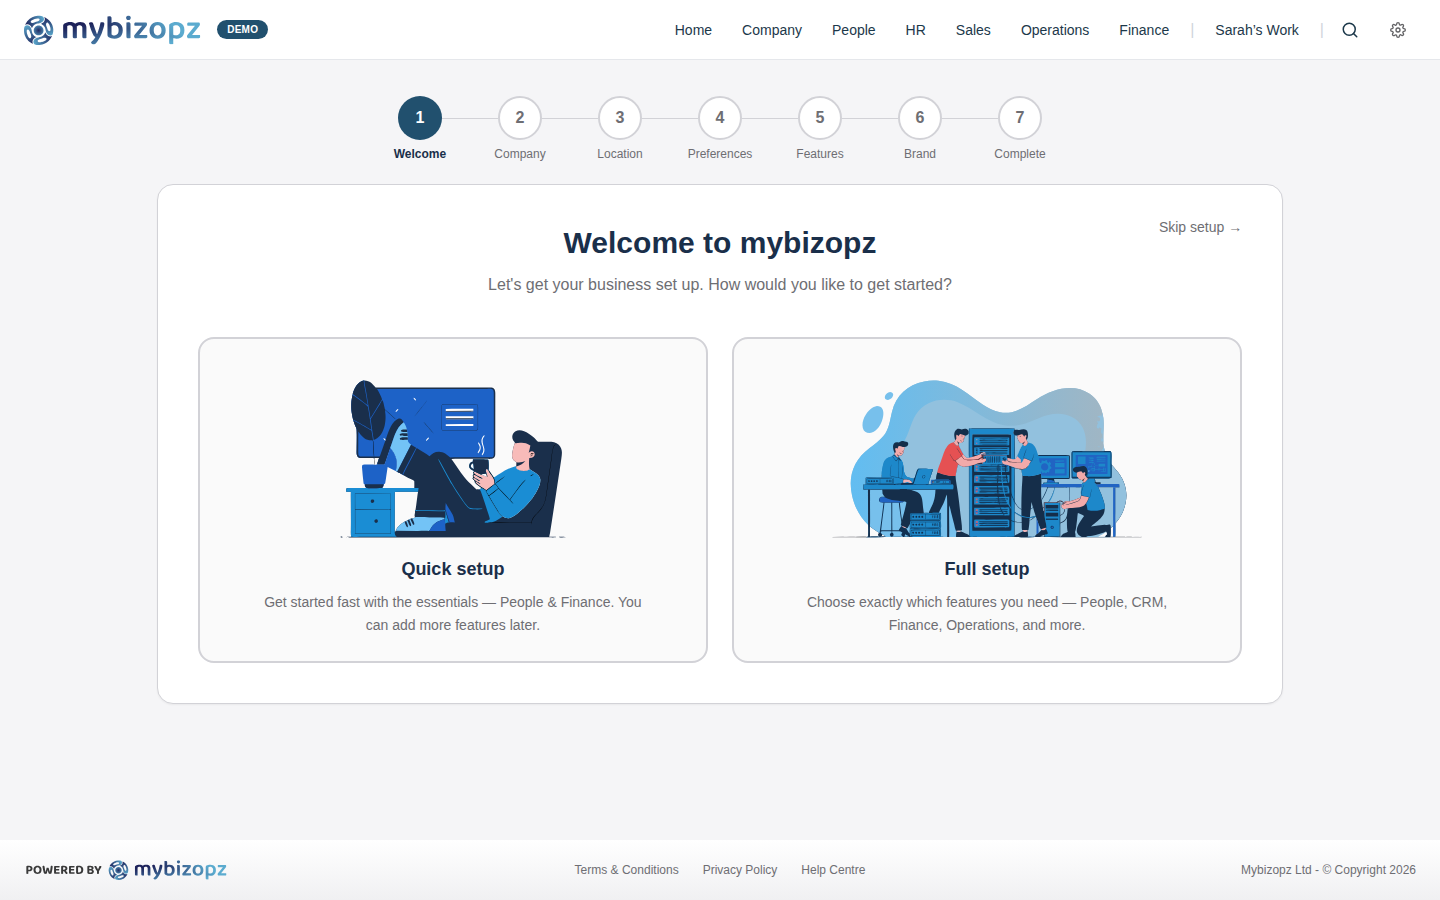
Task: Select step 1 Welcome in the progress stepper
Action: coord(420,117)
